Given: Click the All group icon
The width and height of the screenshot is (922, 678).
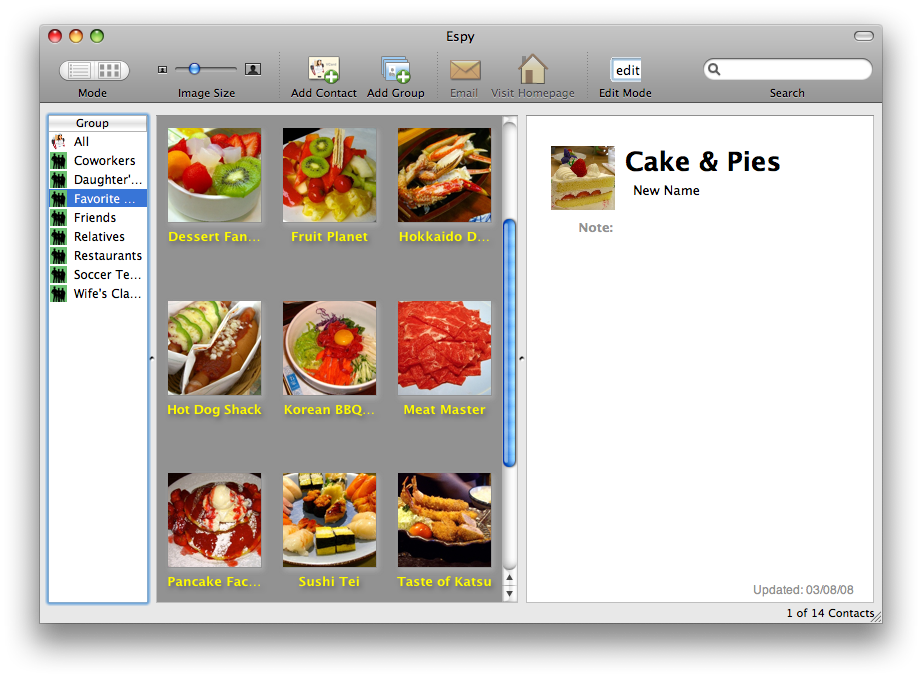Looking at the screenshot, I should pos(59,142).
